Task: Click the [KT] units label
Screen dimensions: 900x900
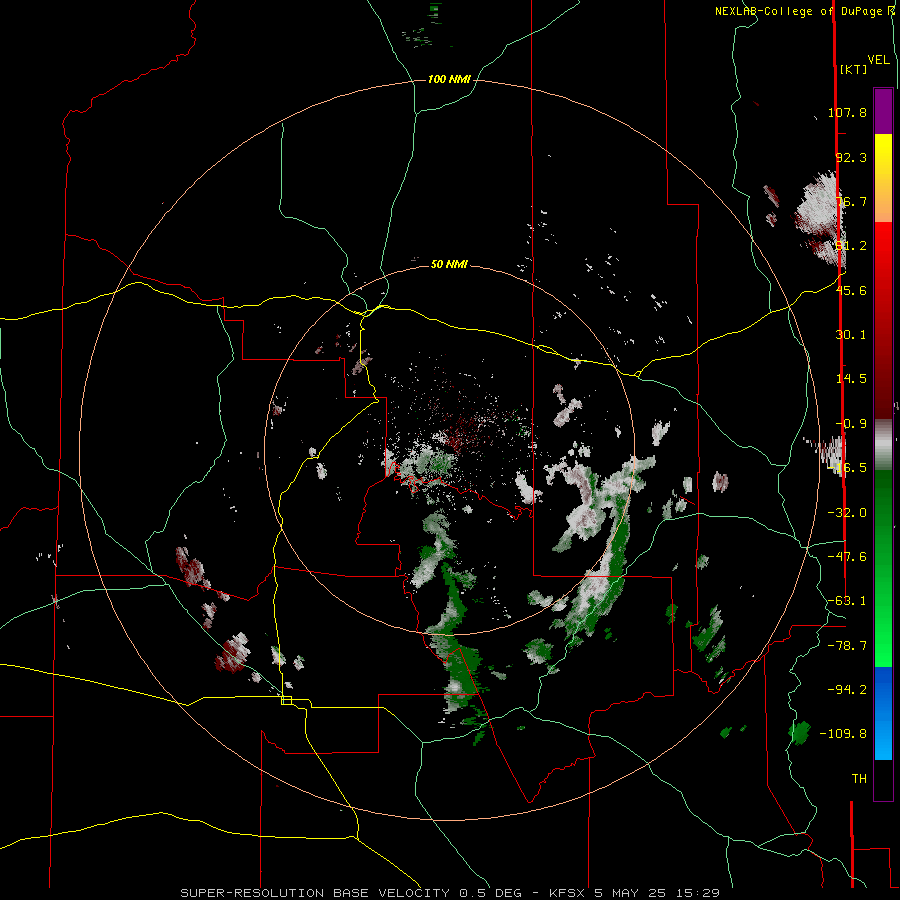Action: click(853, 69)
